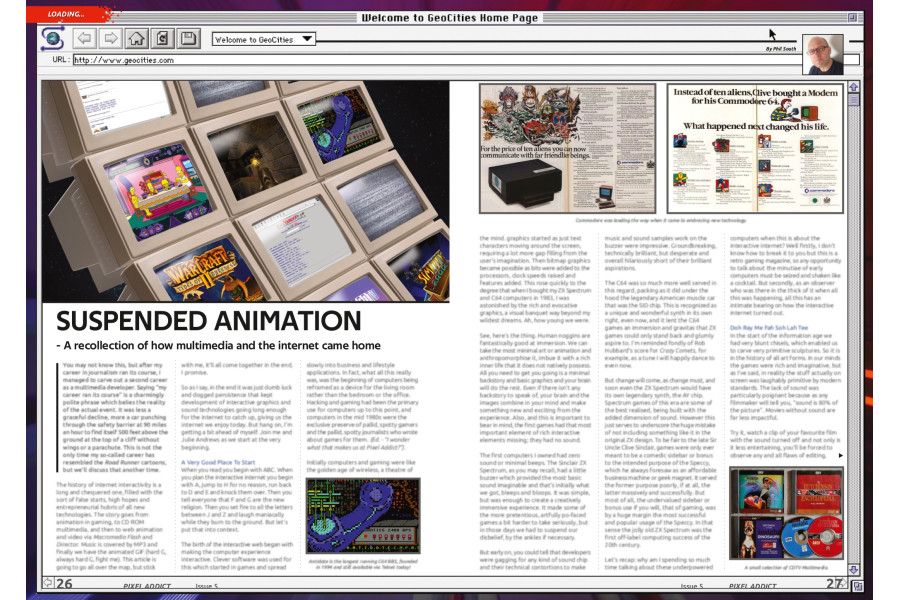The height and width of the screenshot is (600, 900).
Task: Click the vertical scrollbar up arrow
Action: [854, 87]
